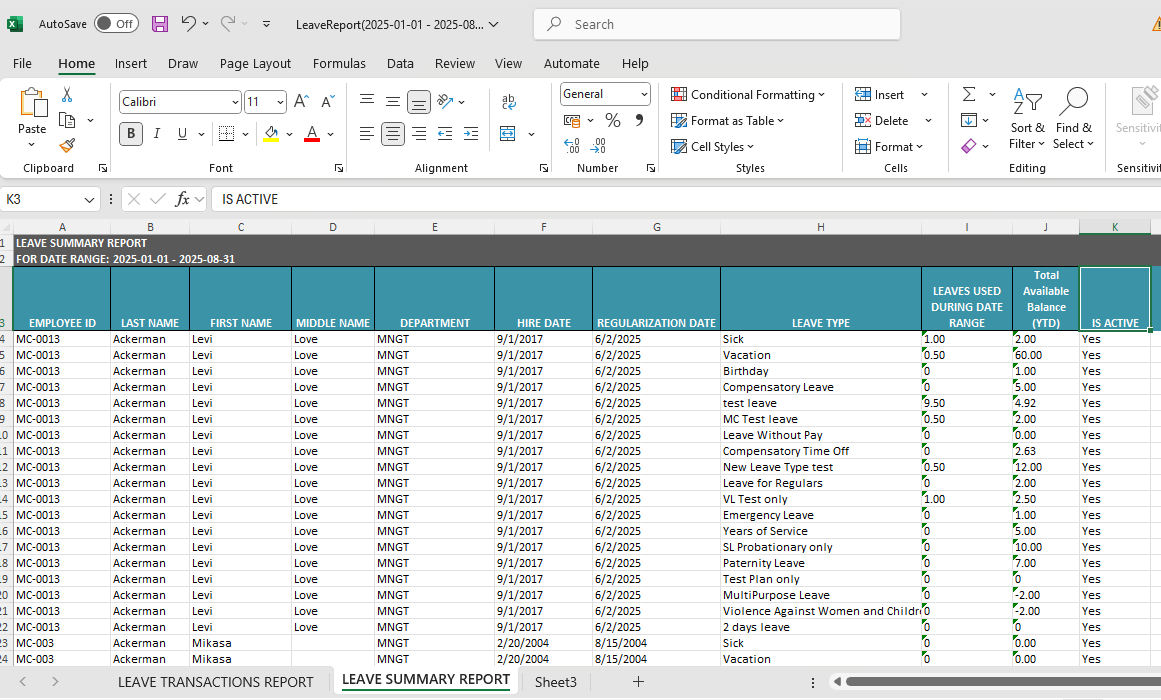Click the Save icon in title bar

[x=160, y=23]
